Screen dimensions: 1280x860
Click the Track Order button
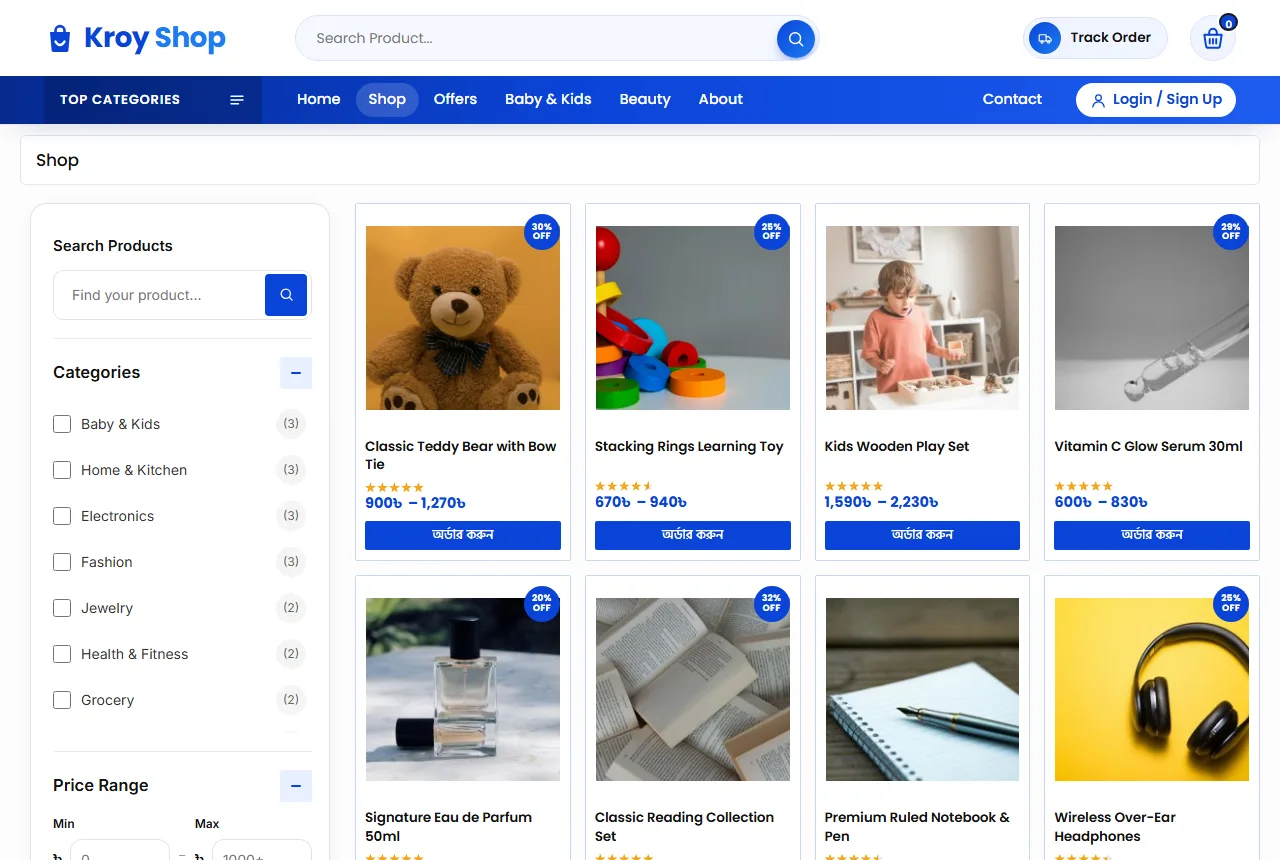[1096, 38]
